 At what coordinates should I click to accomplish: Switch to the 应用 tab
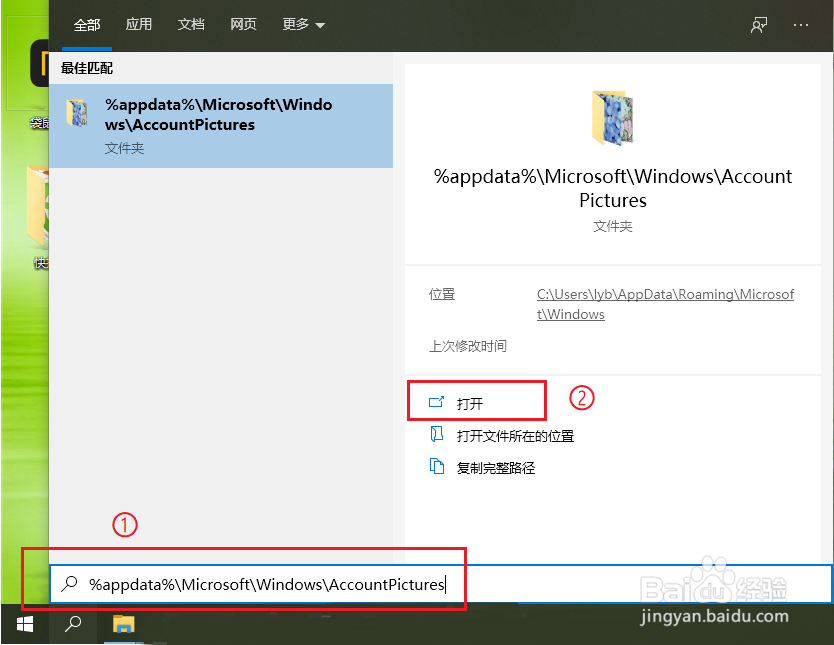coord(139,24)
